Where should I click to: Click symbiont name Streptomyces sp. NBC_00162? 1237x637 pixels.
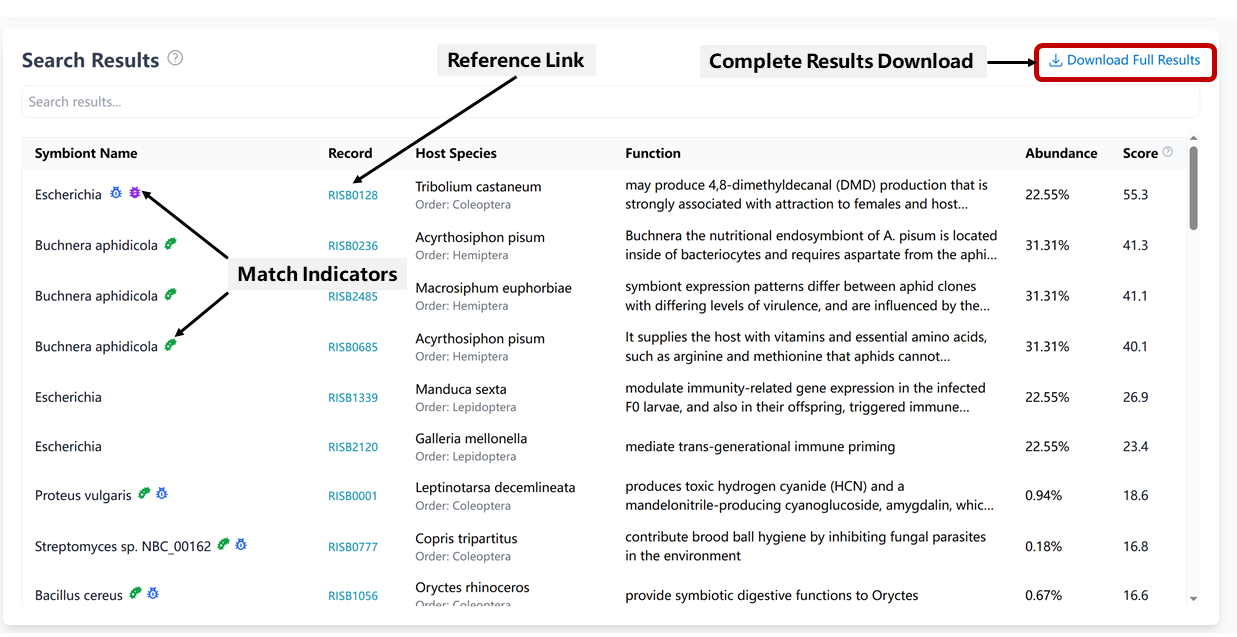pos(123,547)
